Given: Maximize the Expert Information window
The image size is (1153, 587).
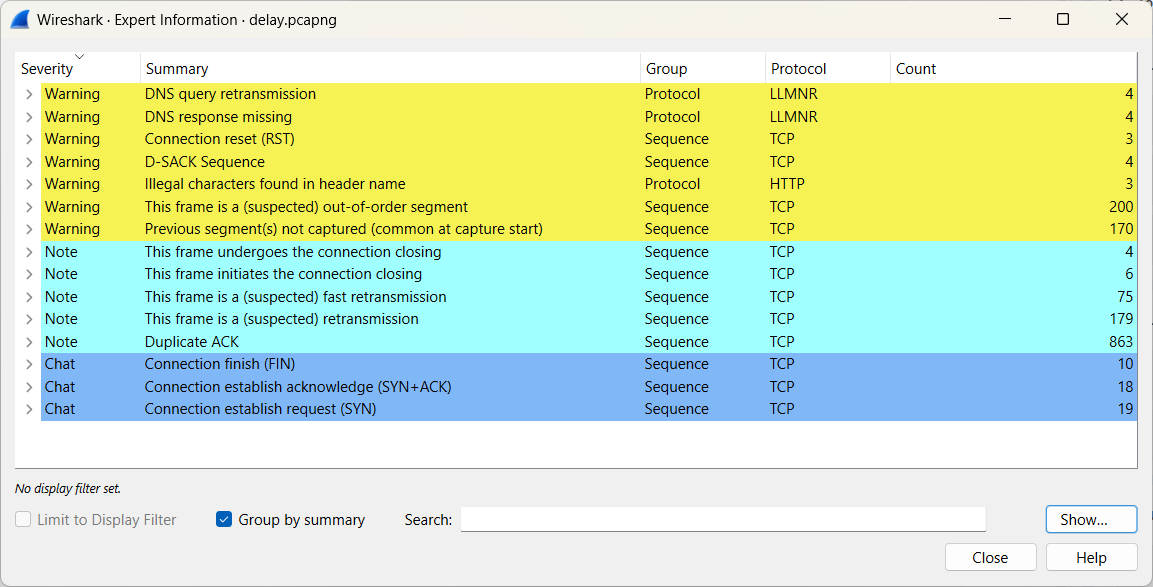Looking at the screenshot, I should (1063, 19).
